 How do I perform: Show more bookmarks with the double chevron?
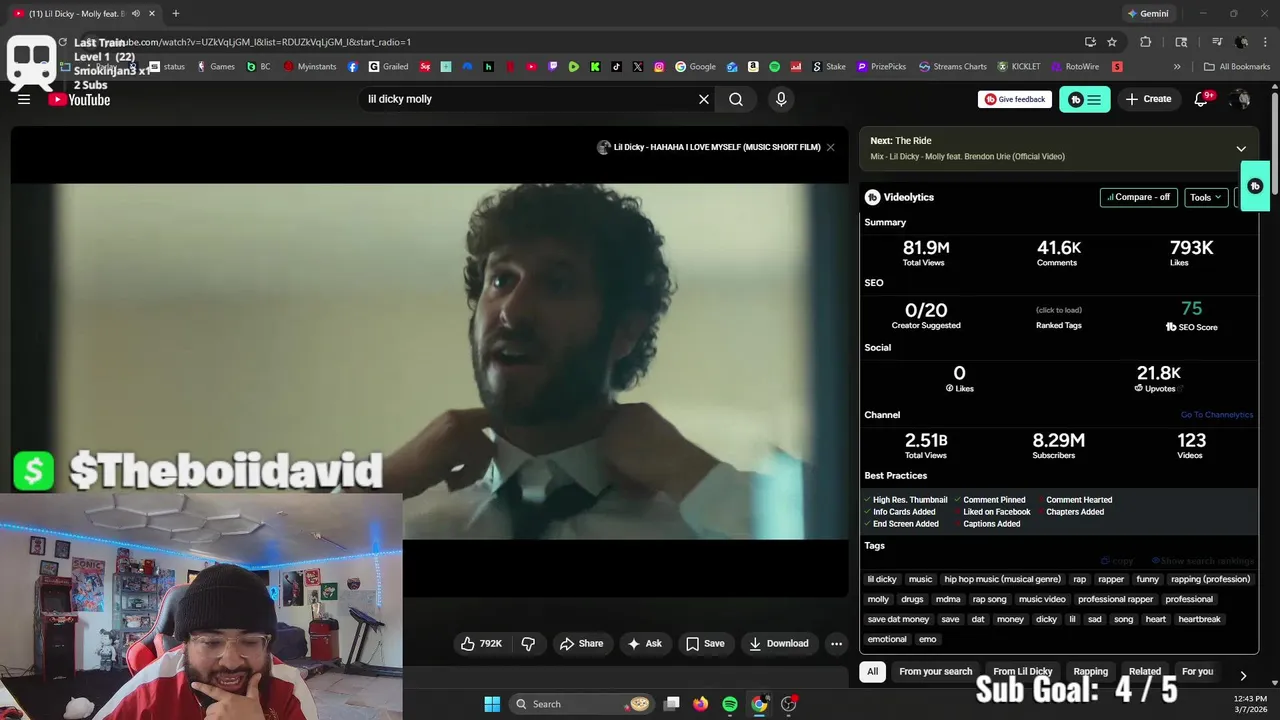(x=1177, y=67)
